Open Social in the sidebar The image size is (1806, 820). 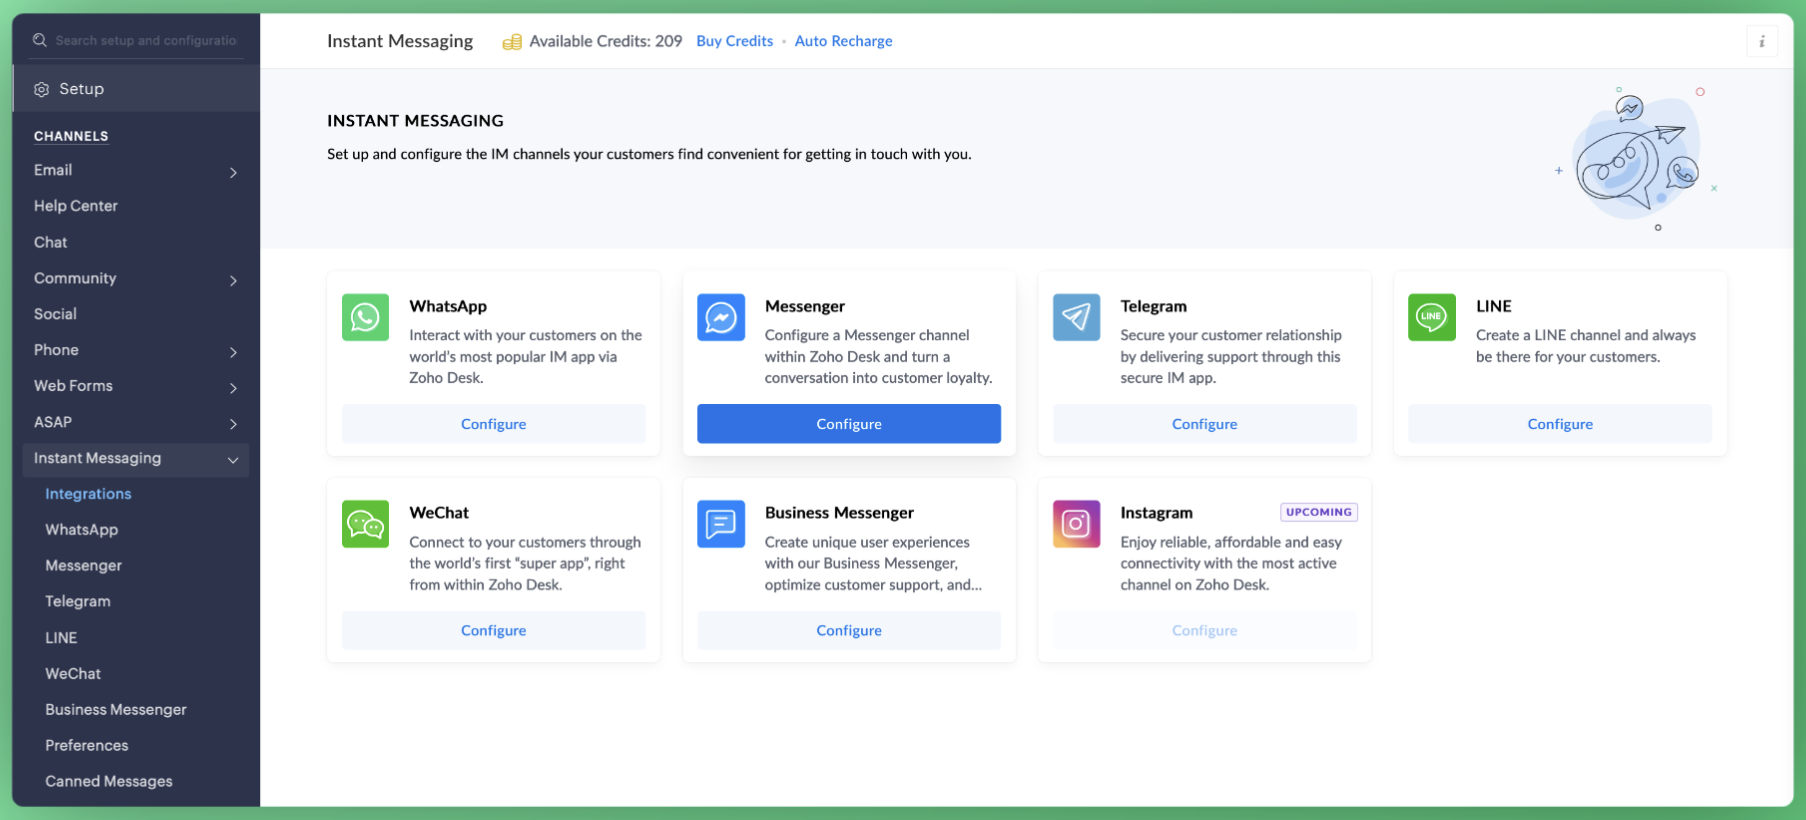pyautogui.click(x=55, y=314)
